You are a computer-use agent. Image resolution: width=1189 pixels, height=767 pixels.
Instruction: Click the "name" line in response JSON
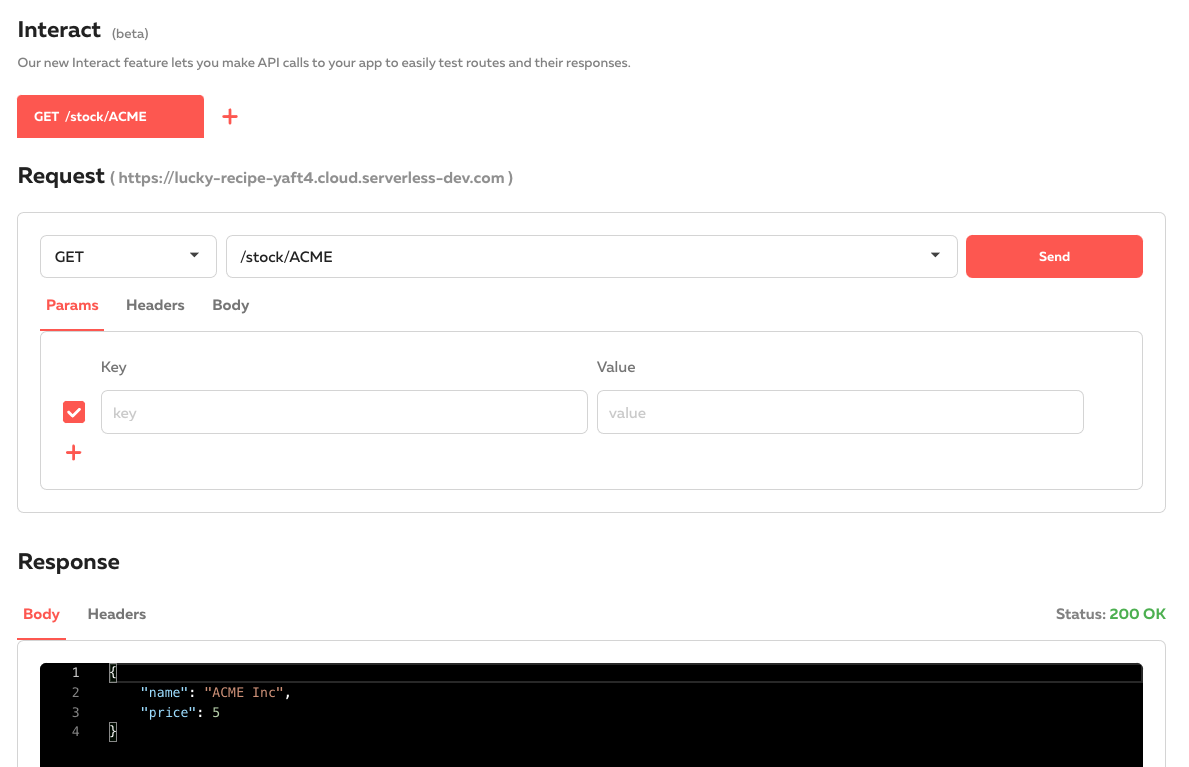tap(215, 692)
